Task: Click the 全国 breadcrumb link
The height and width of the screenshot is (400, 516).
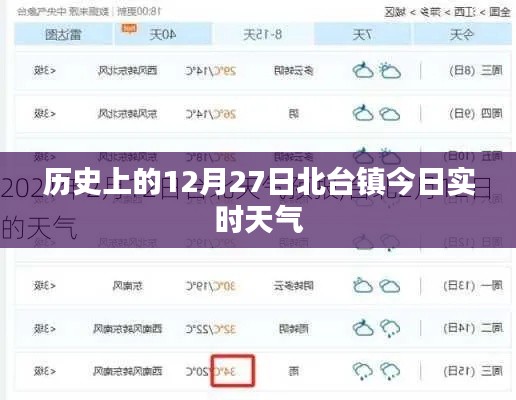Action: (x=500, y=13)
